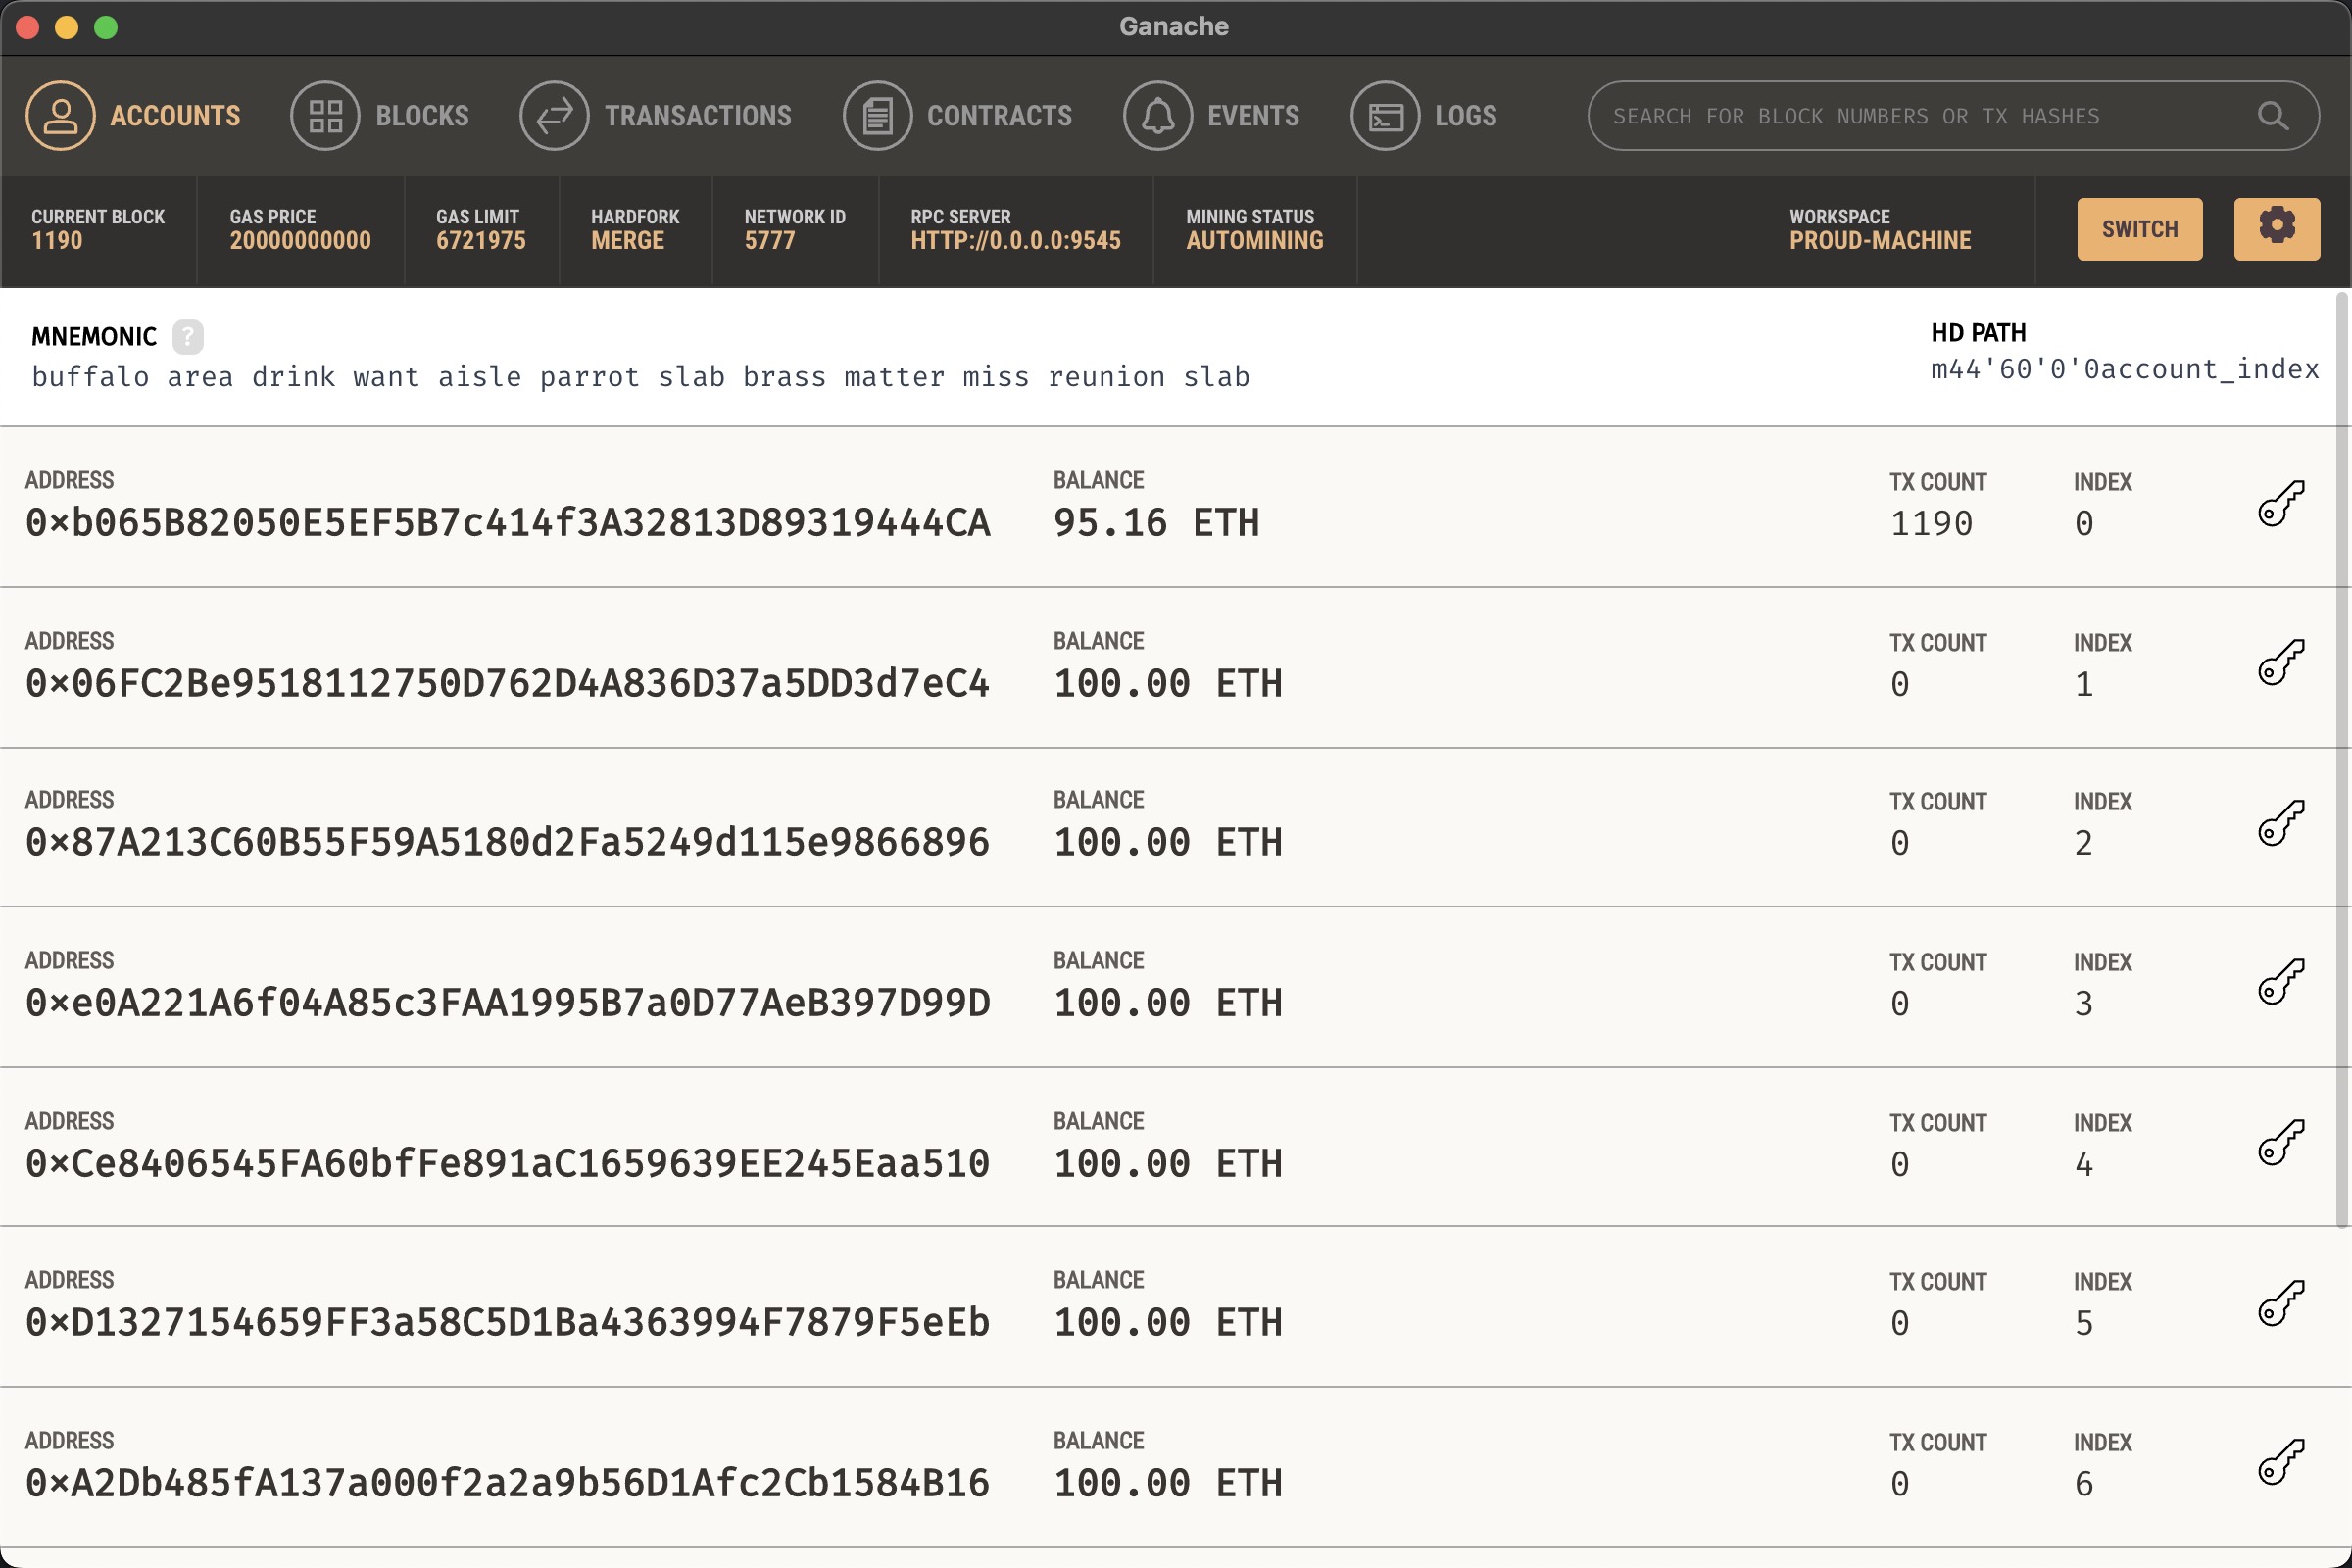Click key icon for account index 5
2352x1568 pixels.
click(x=2281, y=1302)
